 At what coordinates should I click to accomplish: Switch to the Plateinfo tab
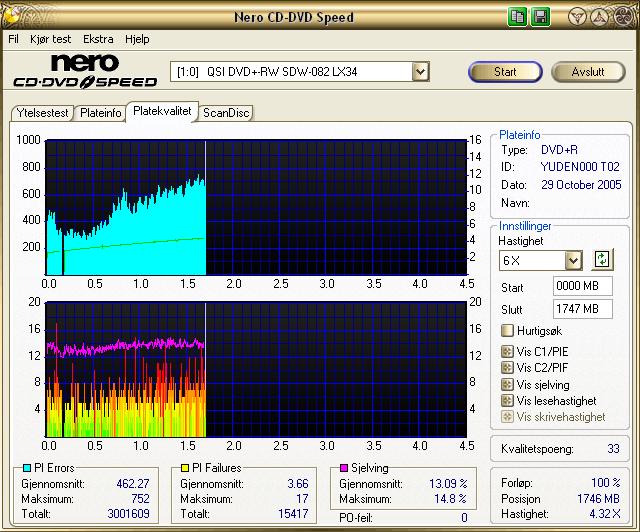pos(100,113)
